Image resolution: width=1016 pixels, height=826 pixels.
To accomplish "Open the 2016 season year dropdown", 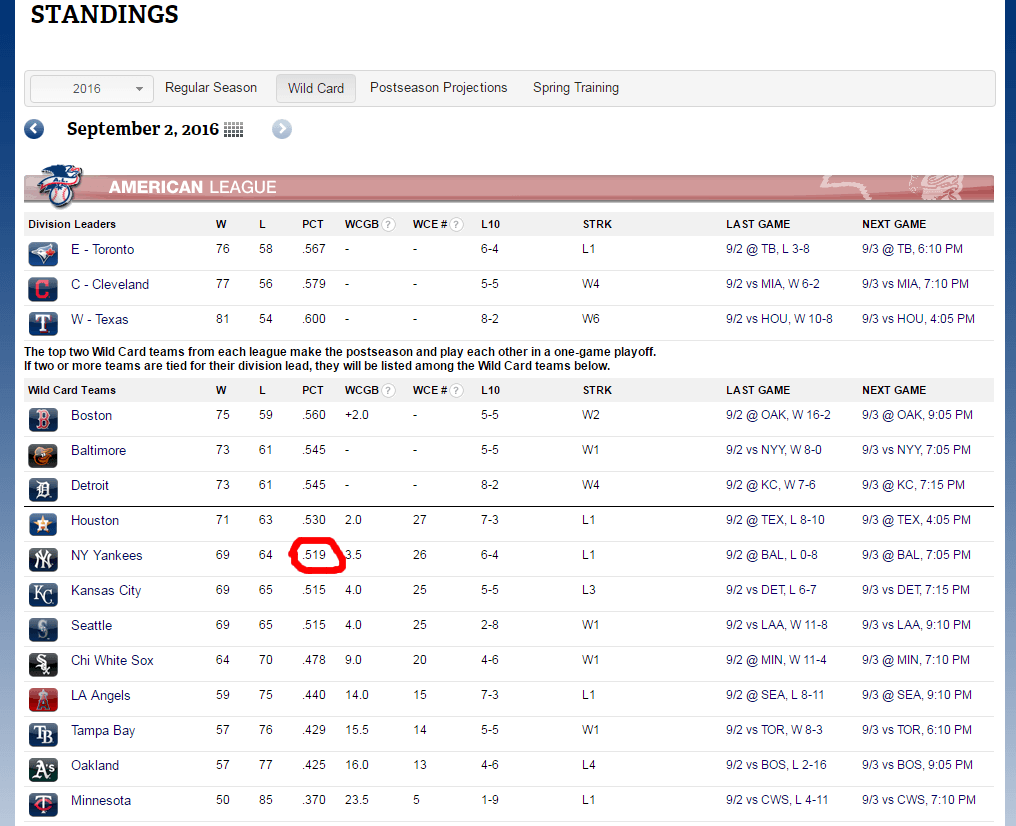I will tap(92, 89).
